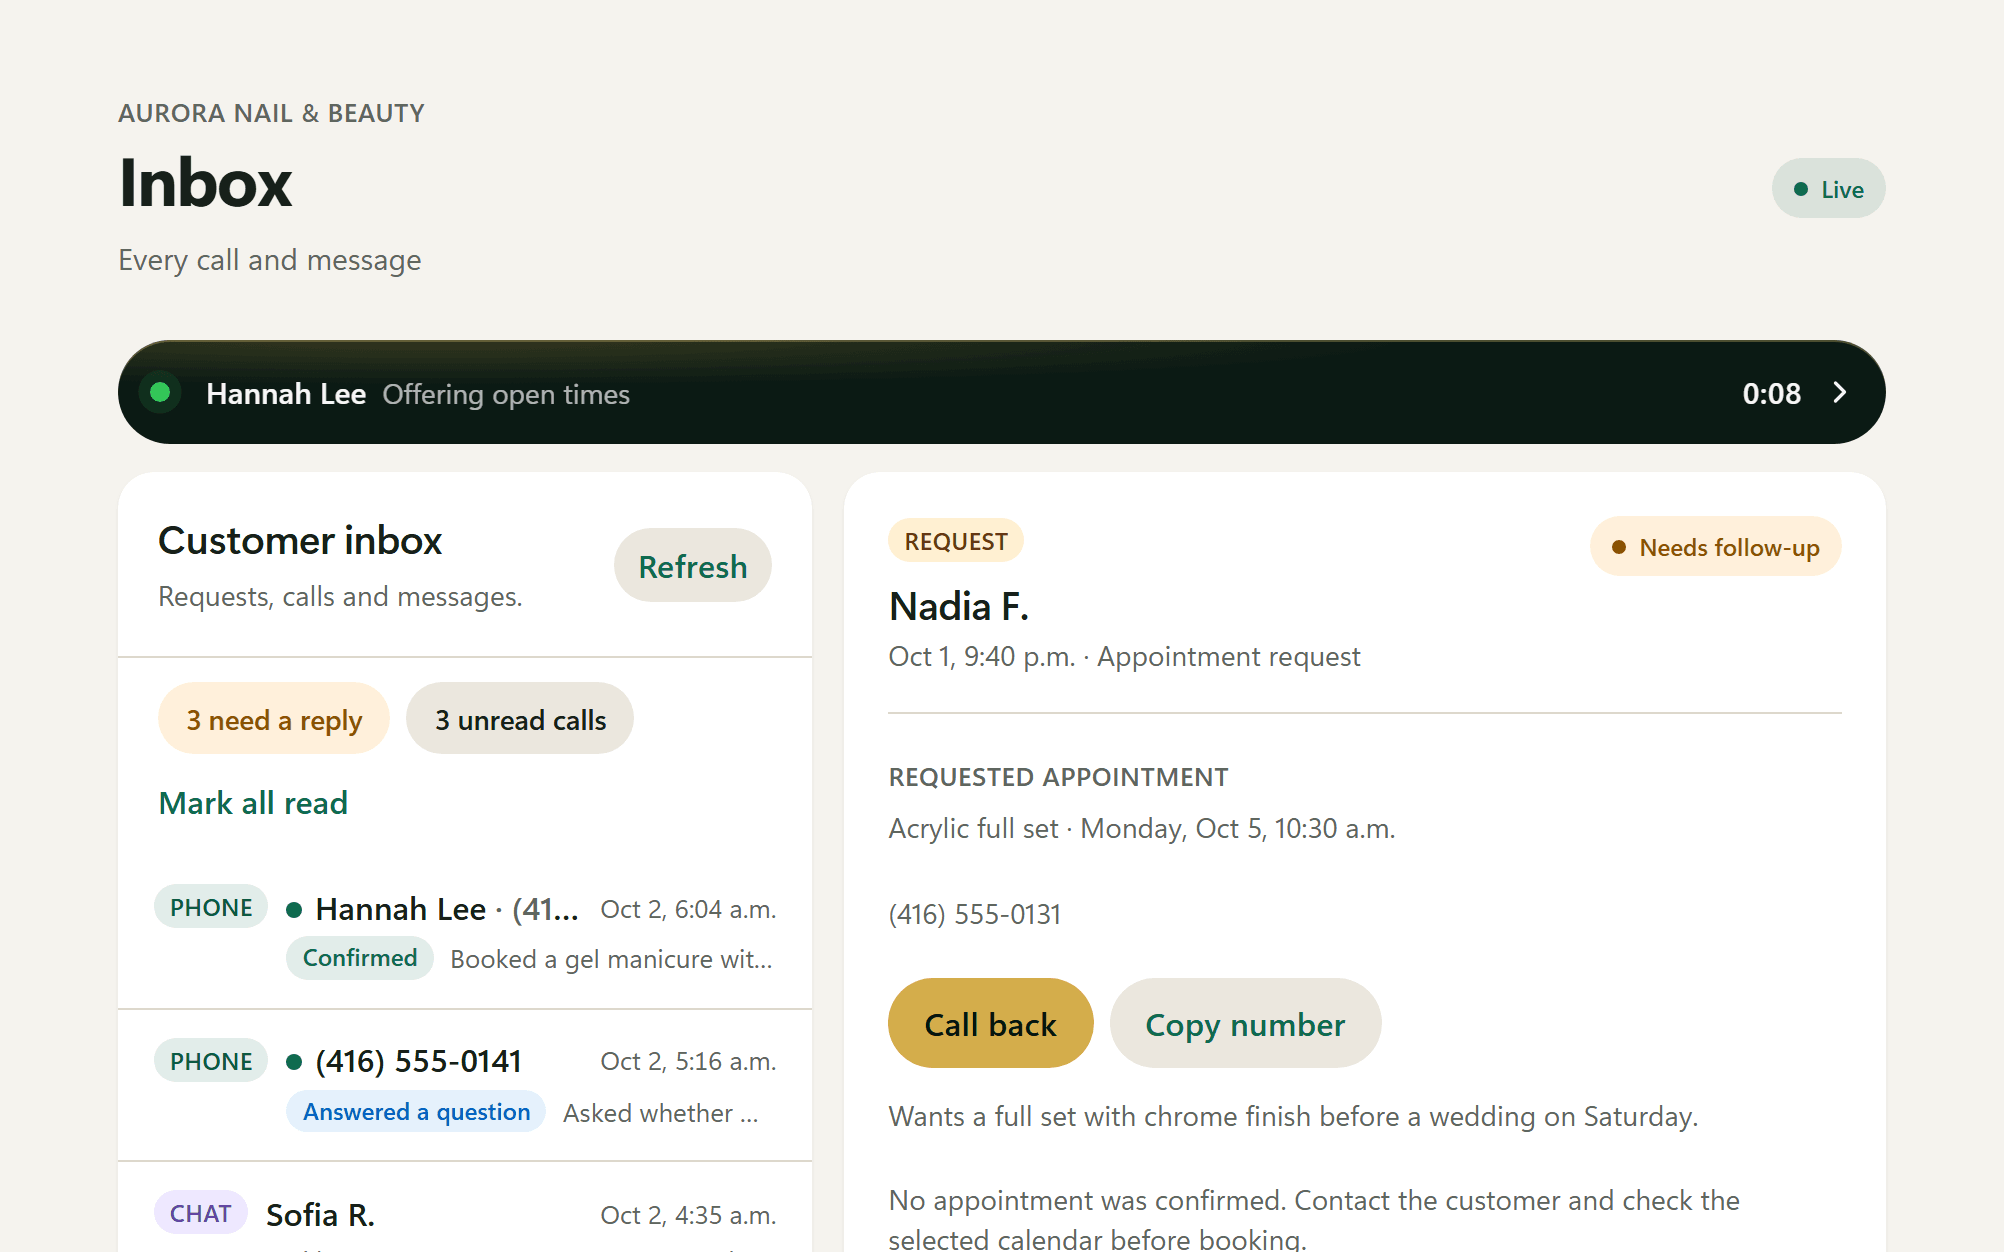Mark all messages as read
The width and height of the screenshot is (2004, 1252).
point(253,803)
